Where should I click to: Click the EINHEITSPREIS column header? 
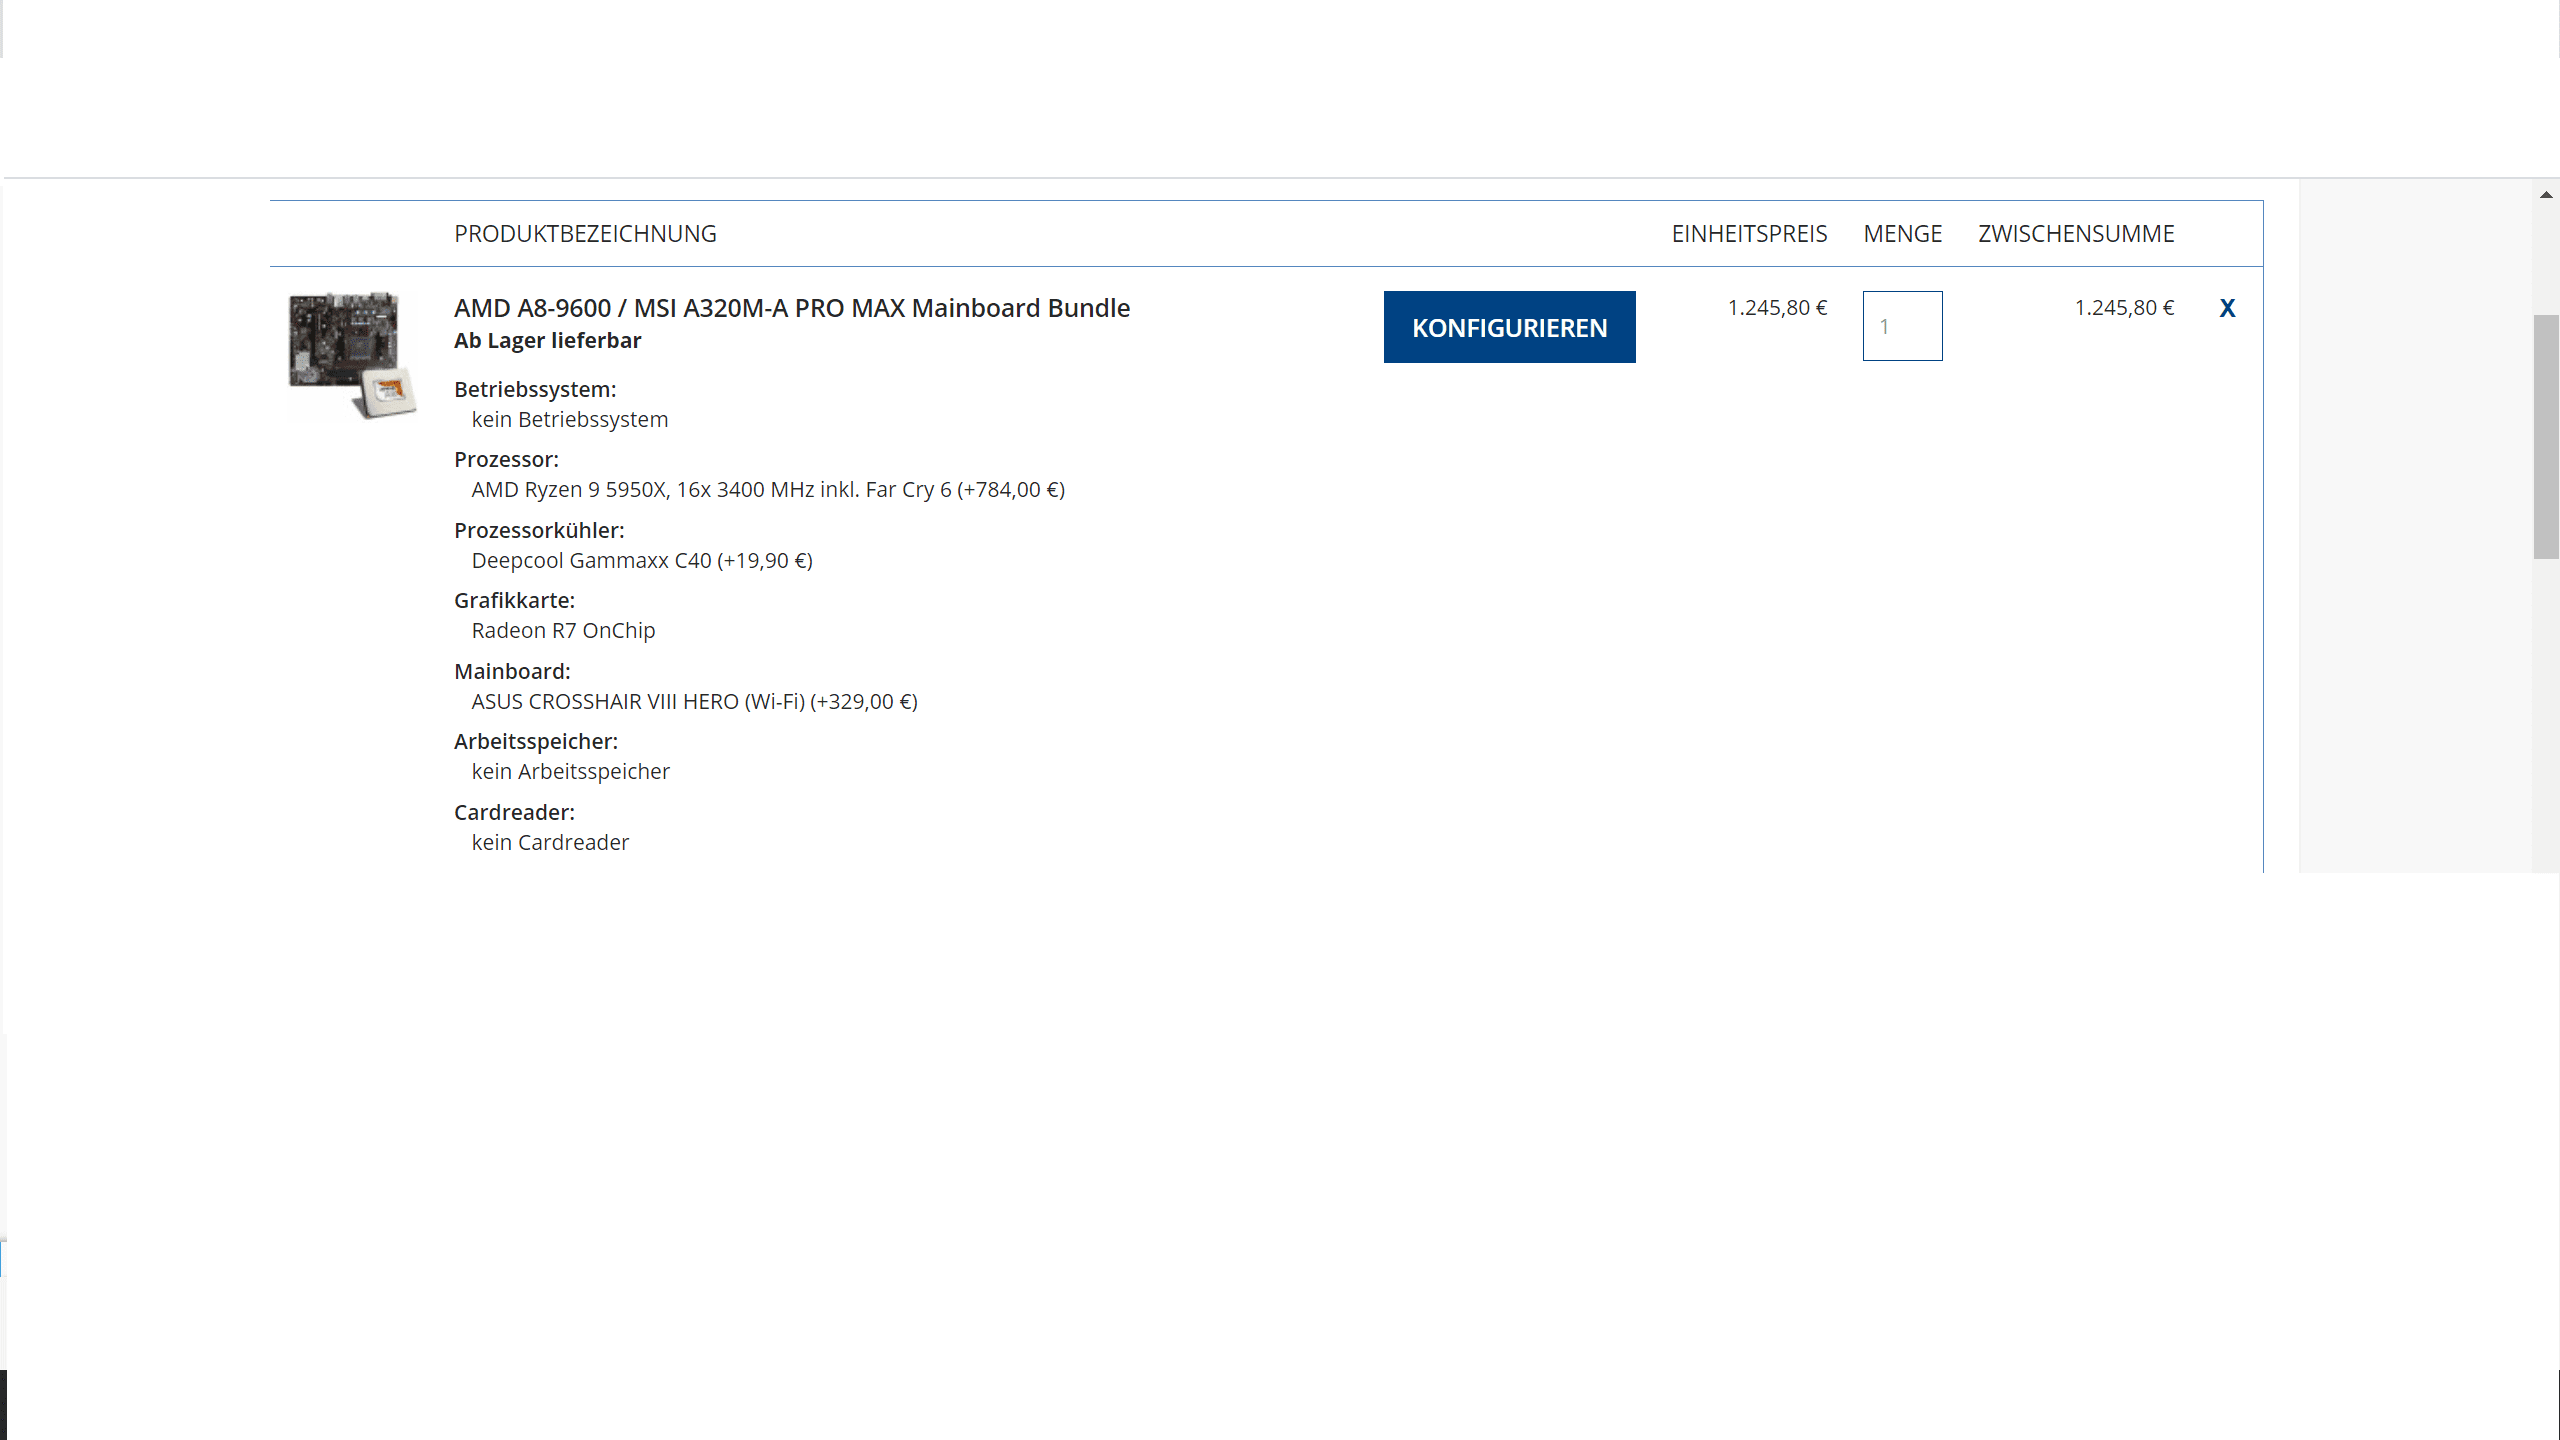pyautogui.click(x=1749, y=234)
